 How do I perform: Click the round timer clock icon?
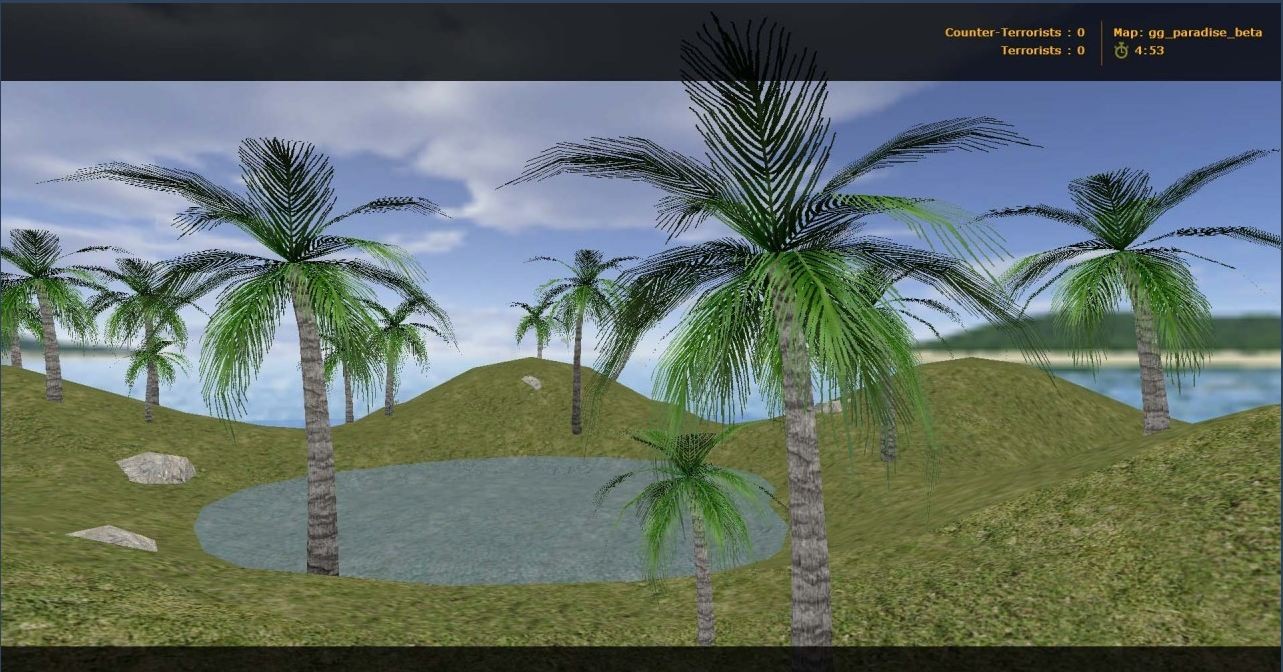(1121, 50)
